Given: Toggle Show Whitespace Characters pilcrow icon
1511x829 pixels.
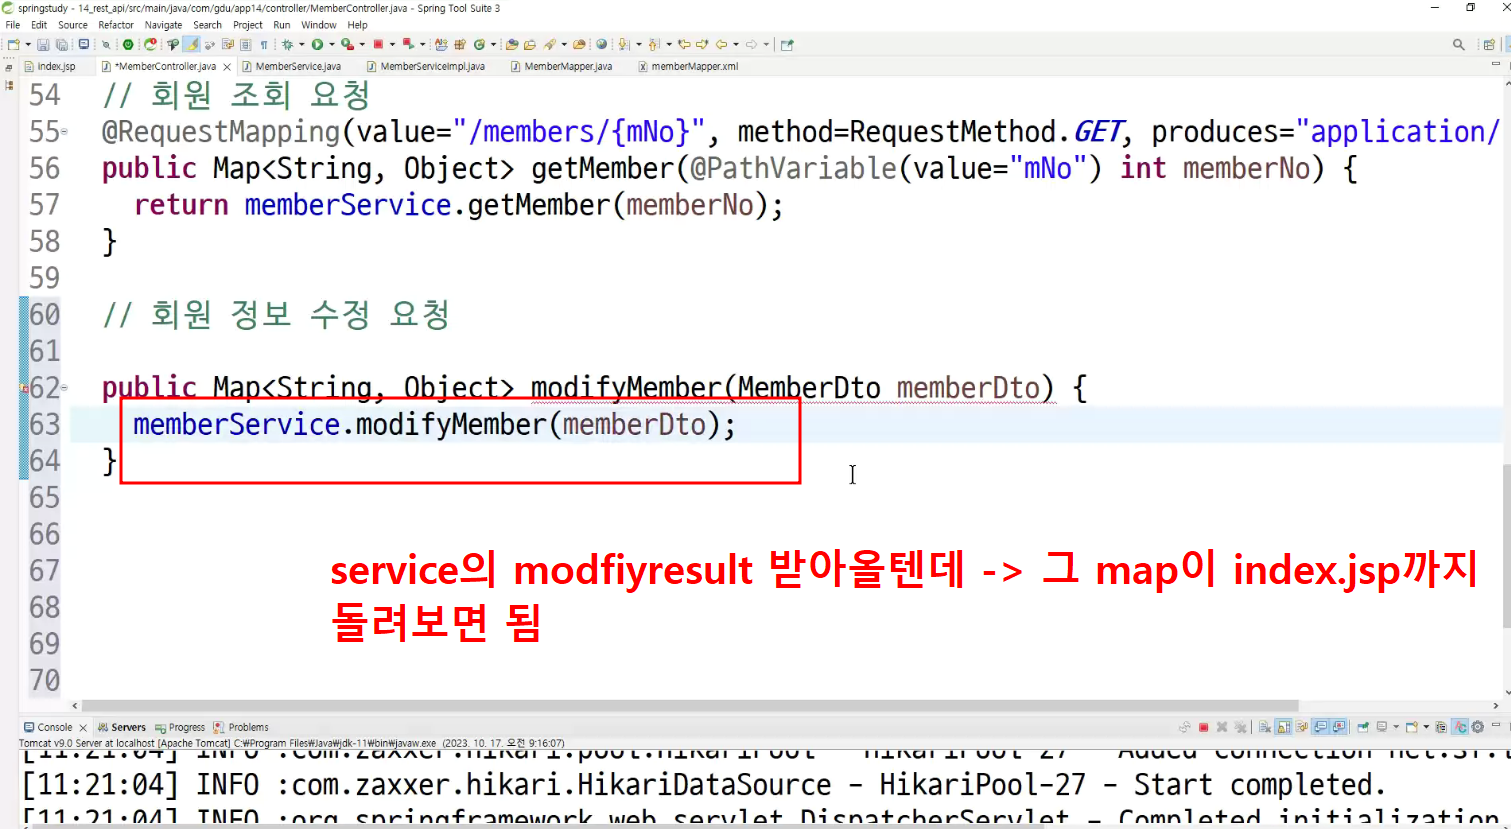Looking at the screenshot, I should click(264, 44).
